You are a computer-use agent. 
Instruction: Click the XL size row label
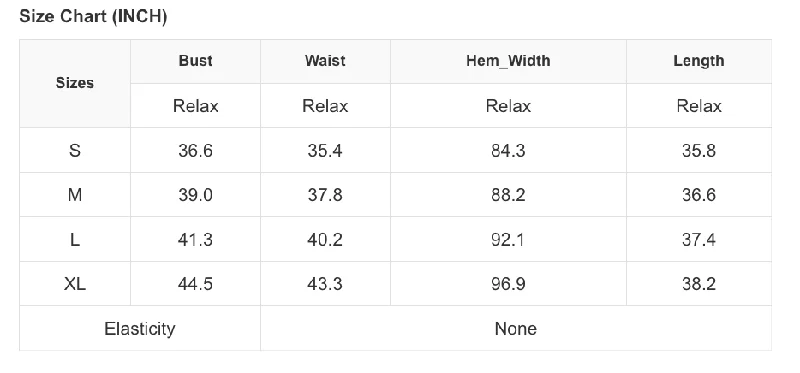tap(75, 284)
